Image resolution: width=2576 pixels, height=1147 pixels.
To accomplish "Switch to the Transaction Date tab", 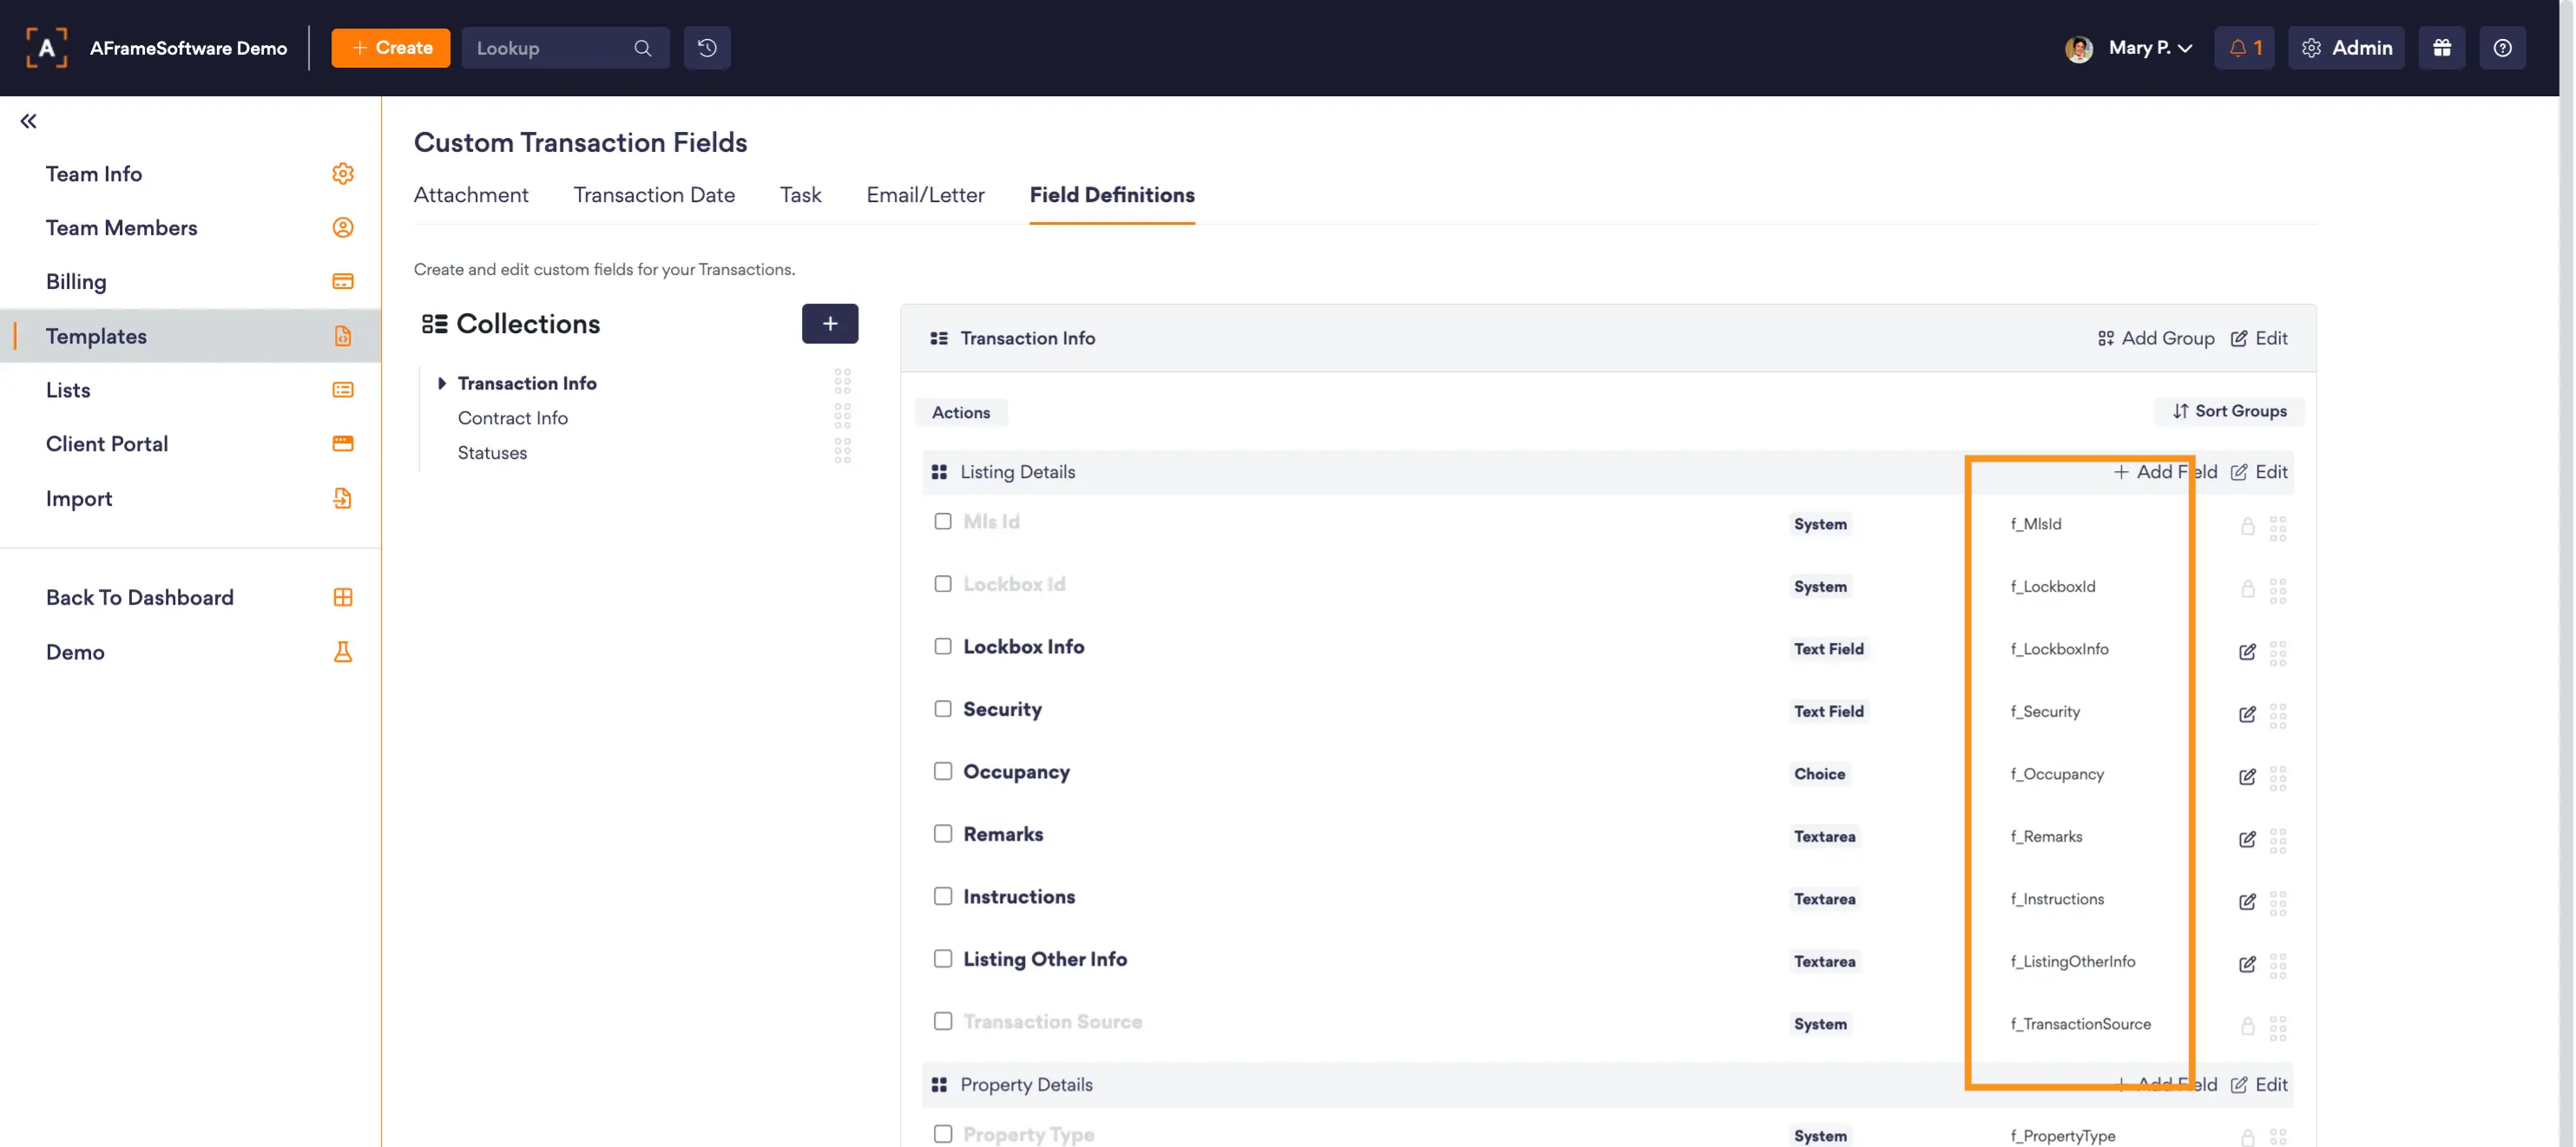I will pos(653,195).
